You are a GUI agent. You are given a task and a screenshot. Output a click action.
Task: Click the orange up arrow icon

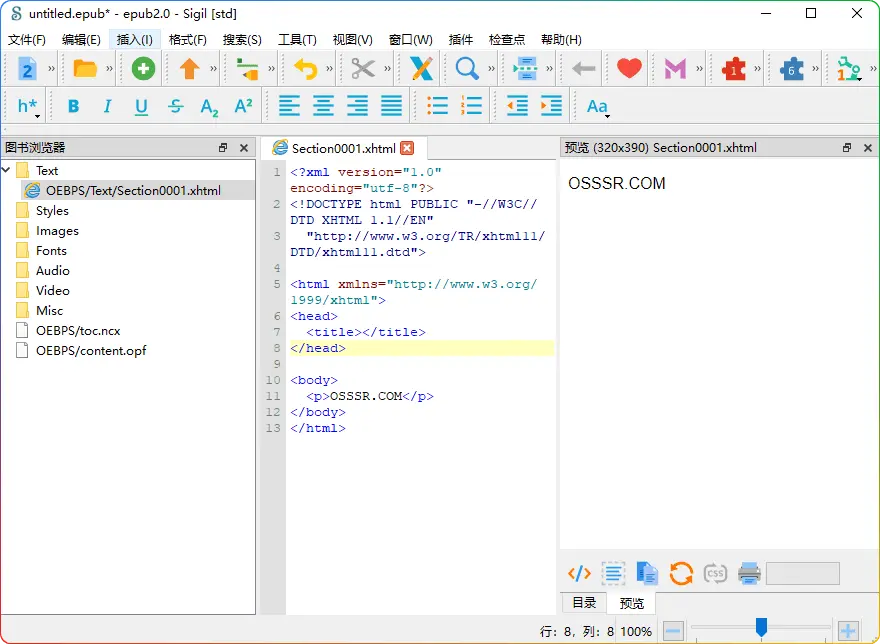coord(190,69)
